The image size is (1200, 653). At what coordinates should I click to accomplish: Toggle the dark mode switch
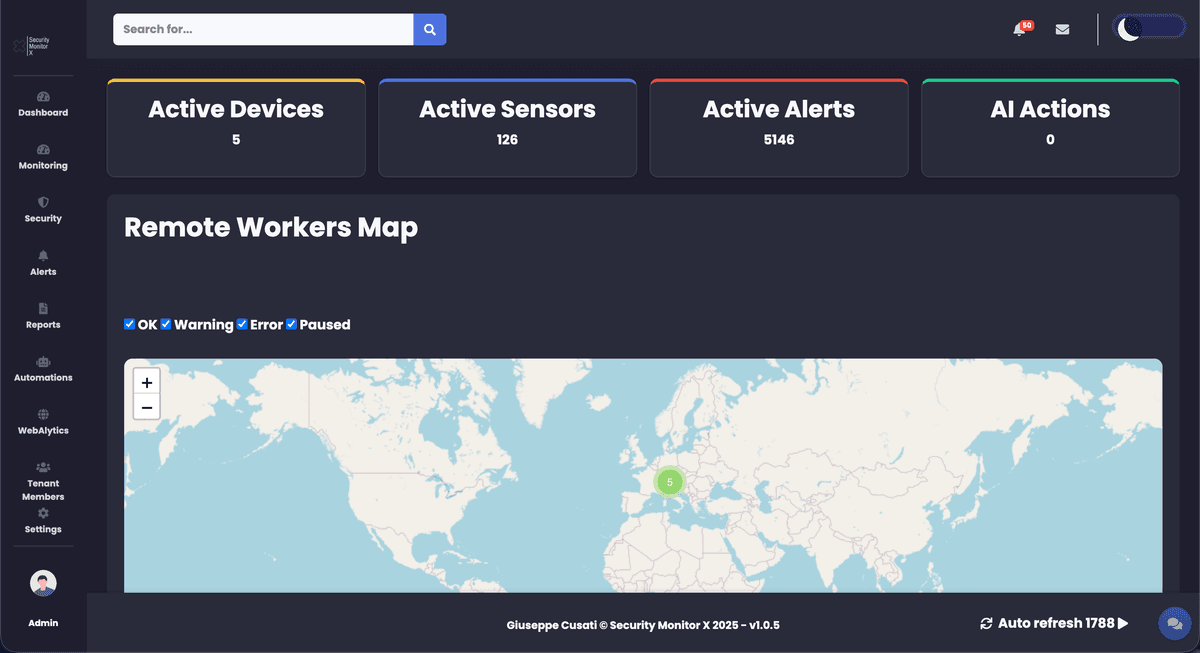click(x=1149, y=29)
